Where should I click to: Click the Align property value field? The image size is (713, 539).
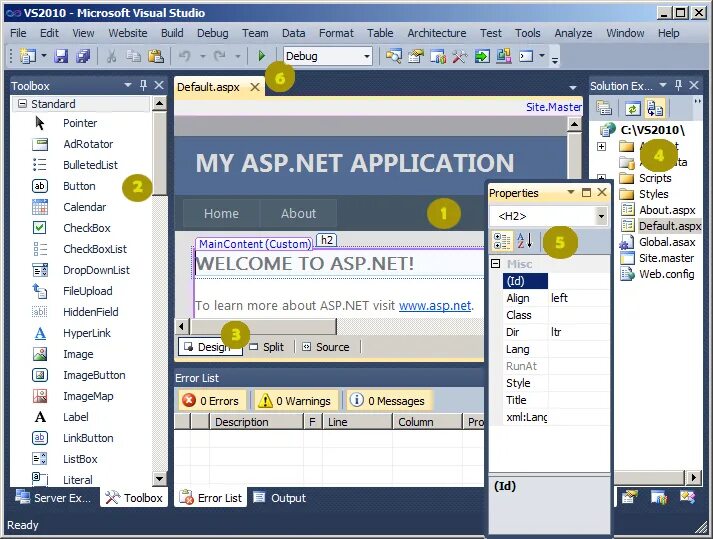click(x=578, y=298)
